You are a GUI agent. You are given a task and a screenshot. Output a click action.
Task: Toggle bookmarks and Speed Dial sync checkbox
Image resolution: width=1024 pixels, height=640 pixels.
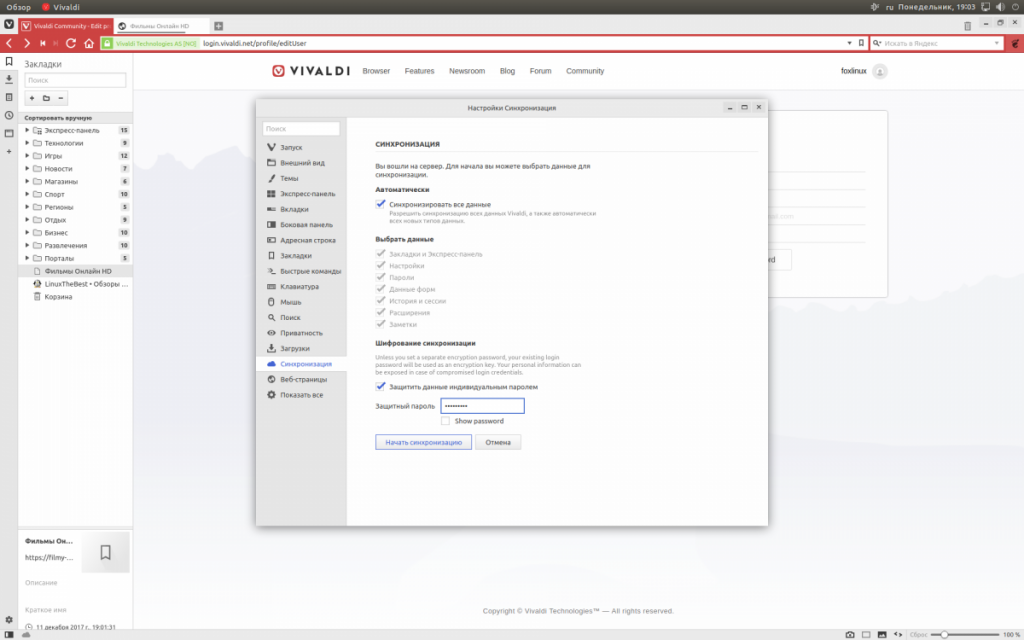click(x=381, y=253)
